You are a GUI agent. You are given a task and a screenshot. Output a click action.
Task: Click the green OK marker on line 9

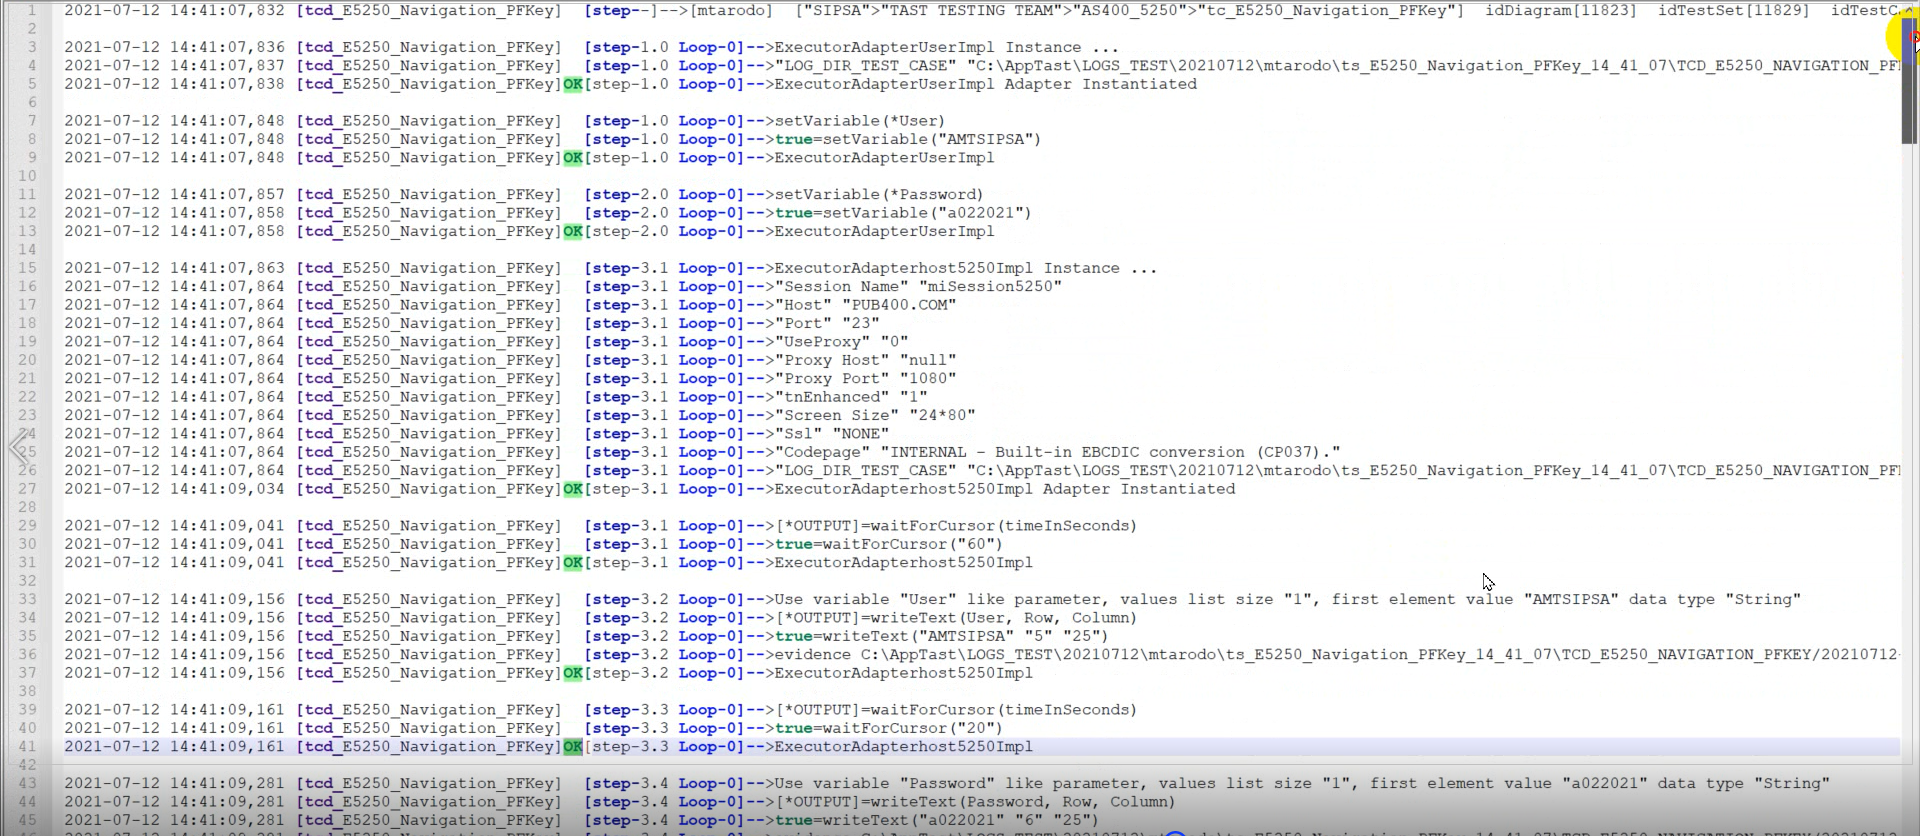pos(572,158)
